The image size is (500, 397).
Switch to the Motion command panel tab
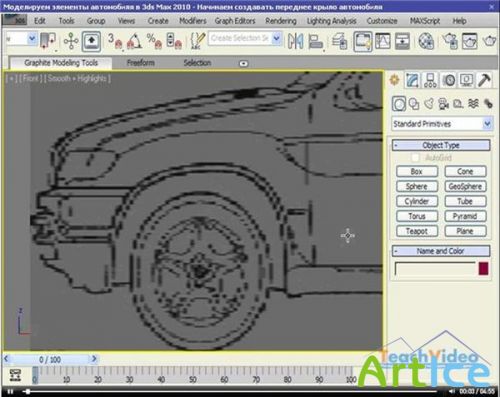click(x=449, y=80)
